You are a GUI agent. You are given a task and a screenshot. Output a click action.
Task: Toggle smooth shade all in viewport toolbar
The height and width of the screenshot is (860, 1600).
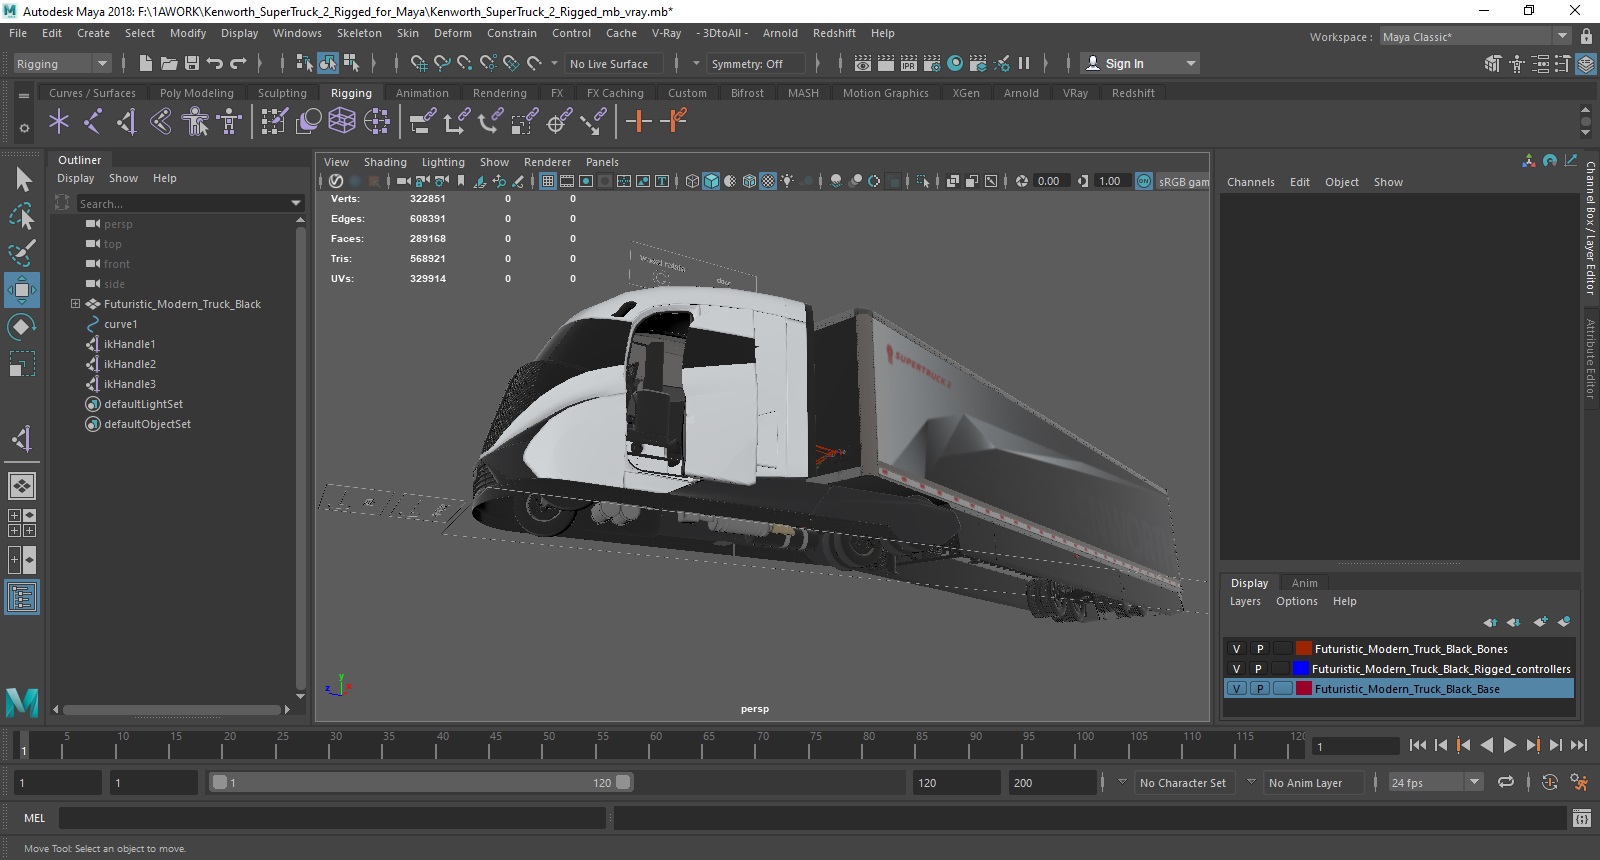click(x=711, y=181)
